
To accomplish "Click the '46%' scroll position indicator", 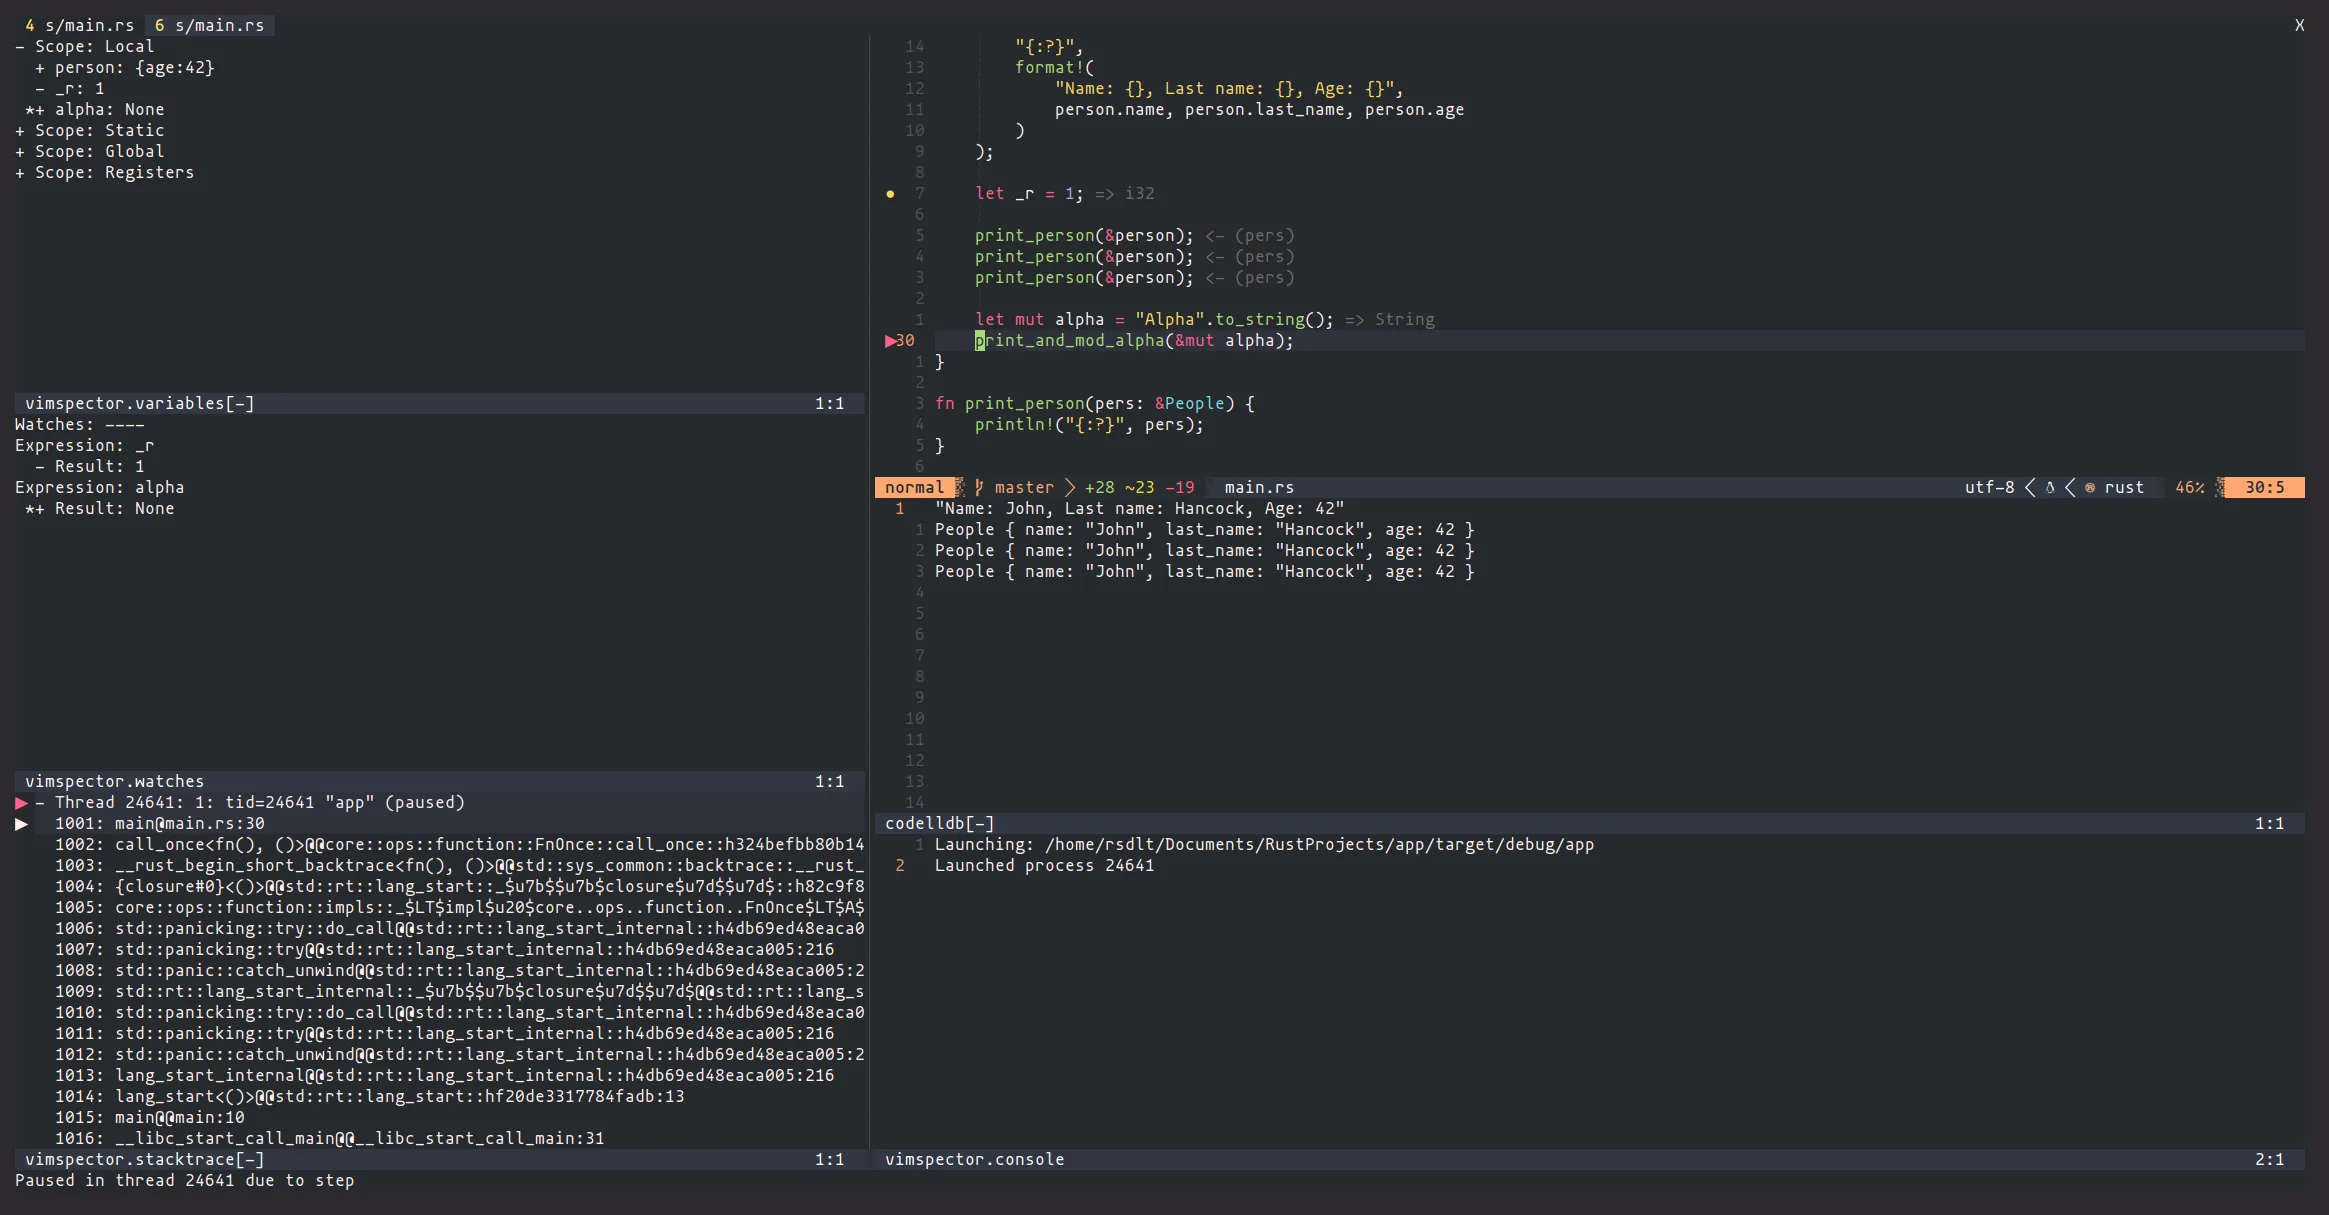I will click(x=2190, y=487).
